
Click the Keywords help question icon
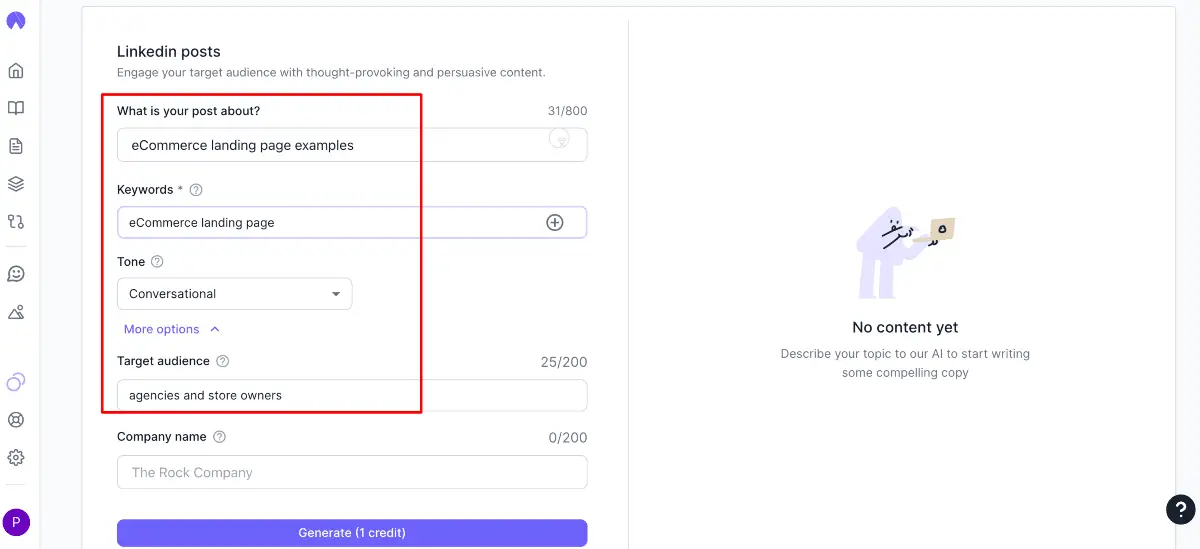[x=196, y=190]
